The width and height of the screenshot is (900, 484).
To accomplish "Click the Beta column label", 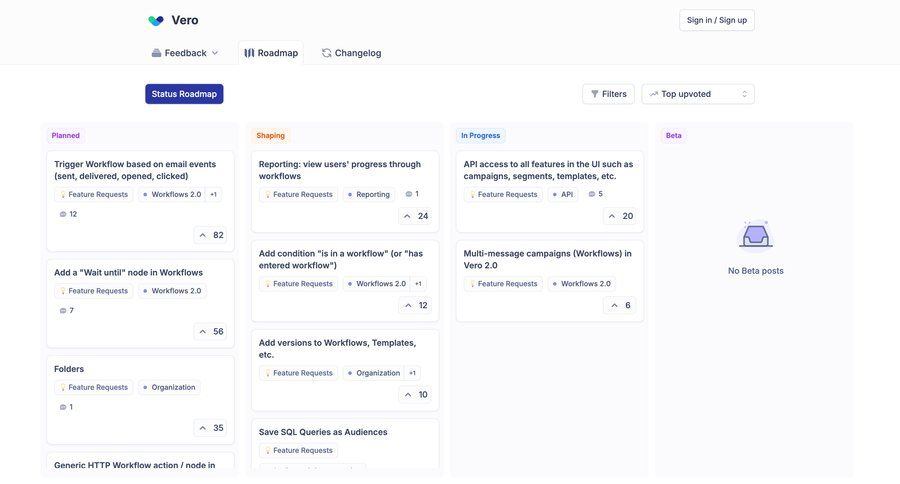I will 673,135.
